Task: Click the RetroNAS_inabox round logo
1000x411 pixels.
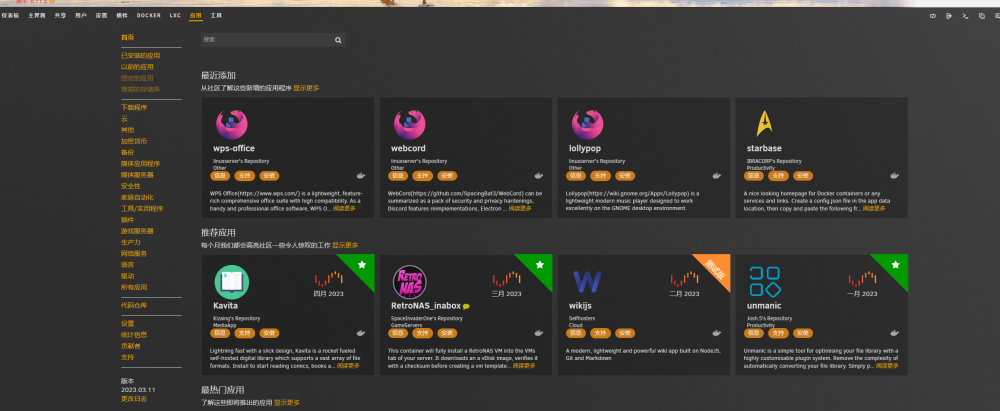Action: pyautogui.click(x=409, y=282)
